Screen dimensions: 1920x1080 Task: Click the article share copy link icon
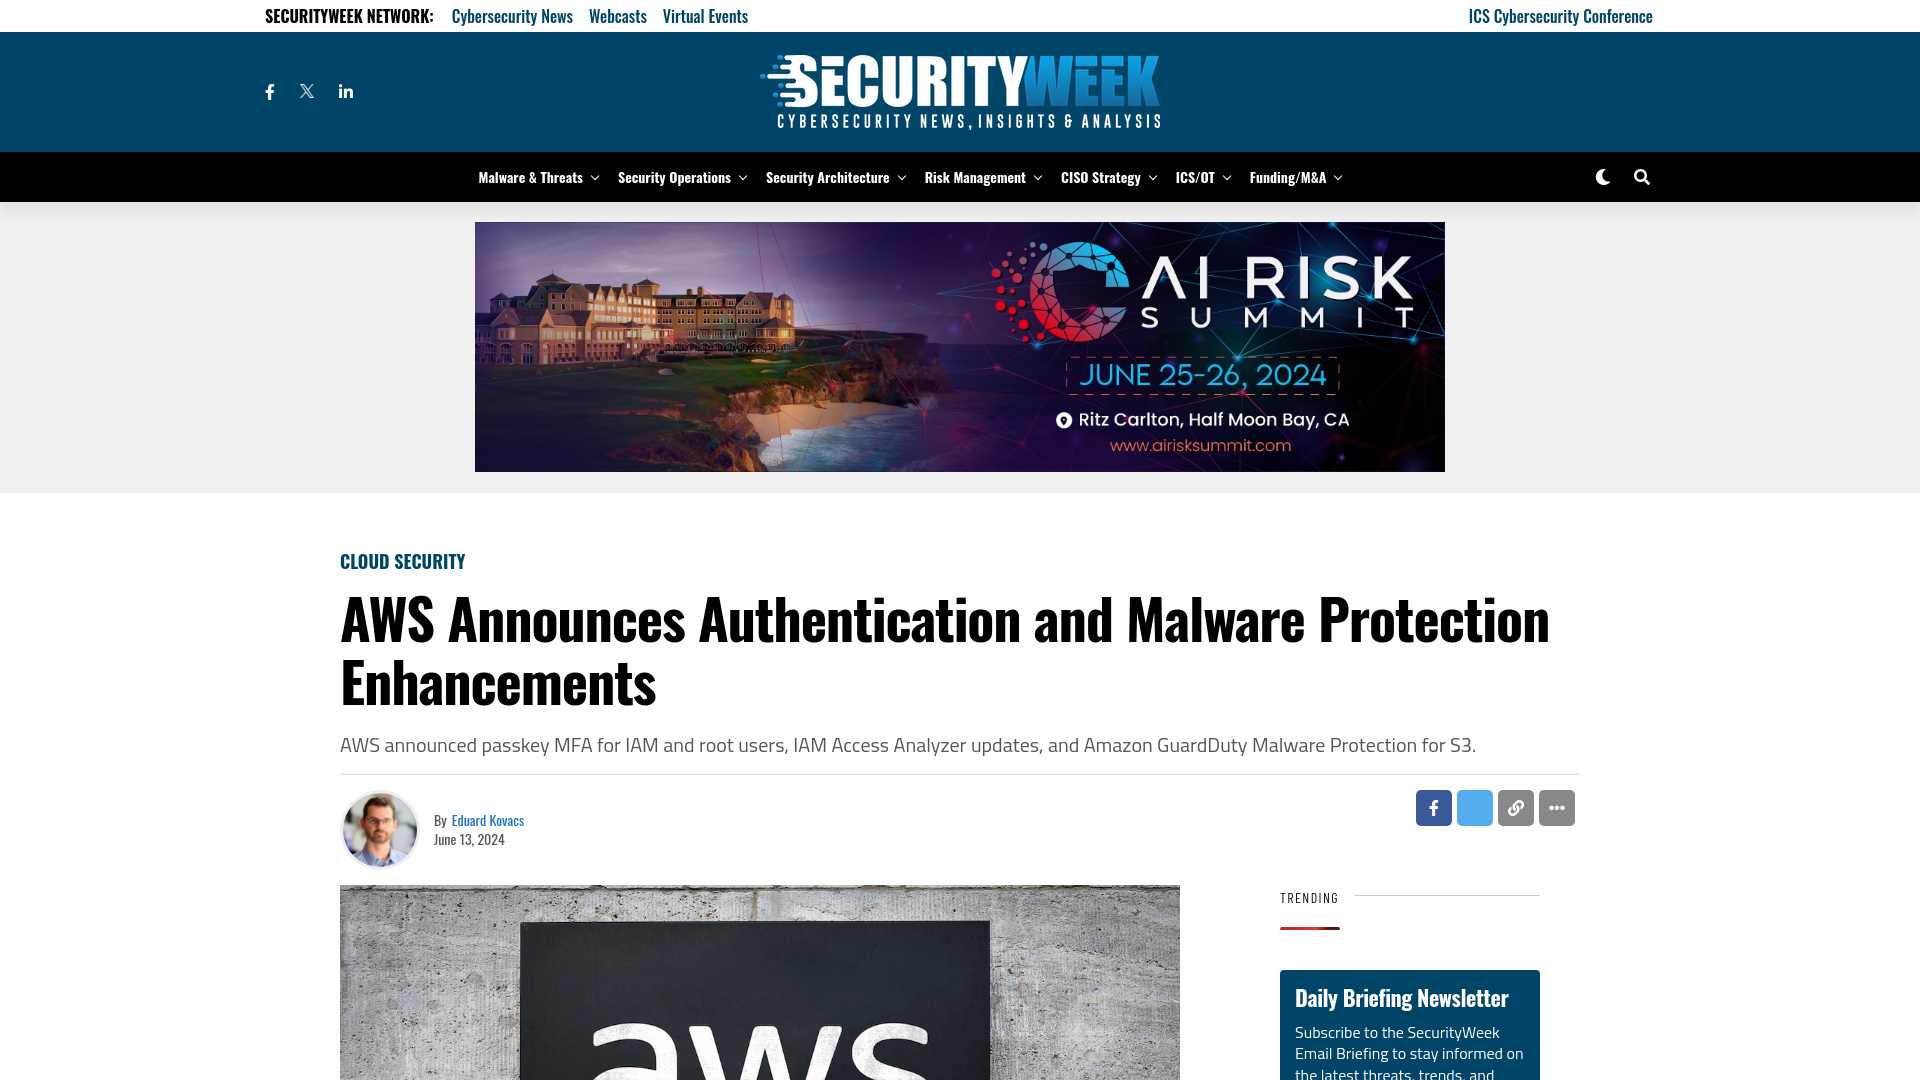pyautogui.click(x=1515, y=808)
